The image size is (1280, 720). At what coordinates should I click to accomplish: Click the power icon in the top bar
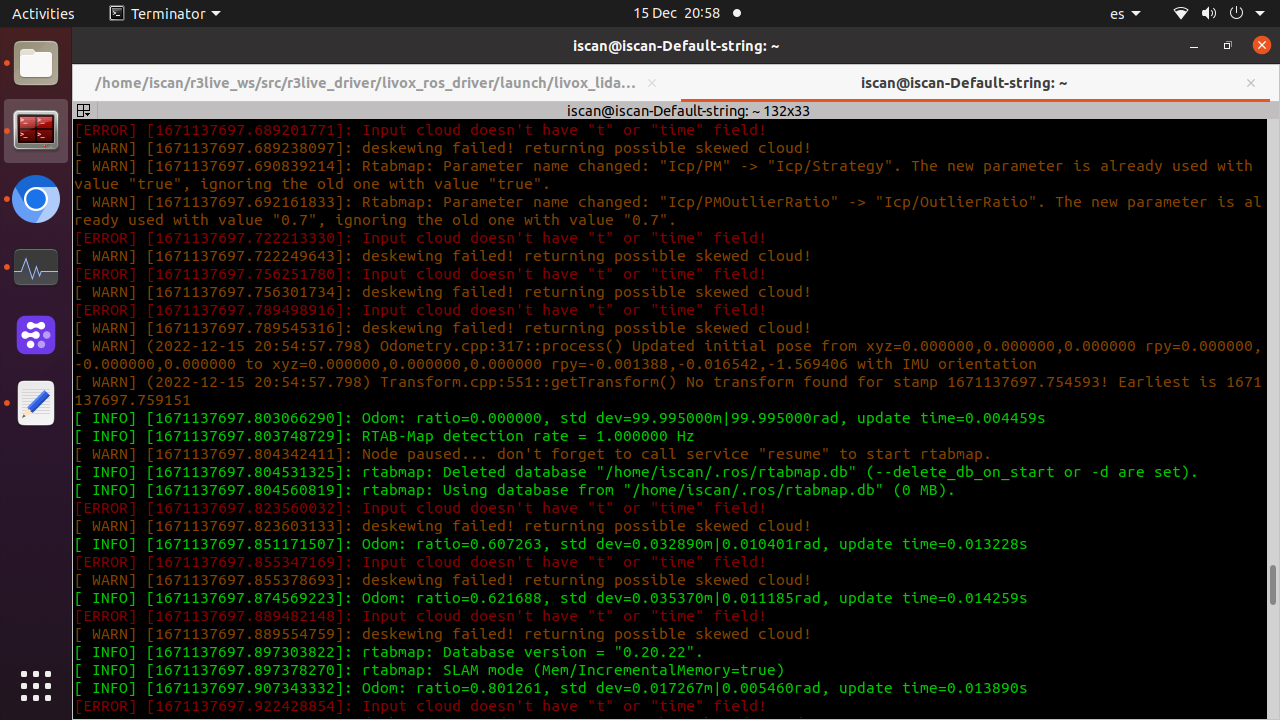pos(1235,14)
